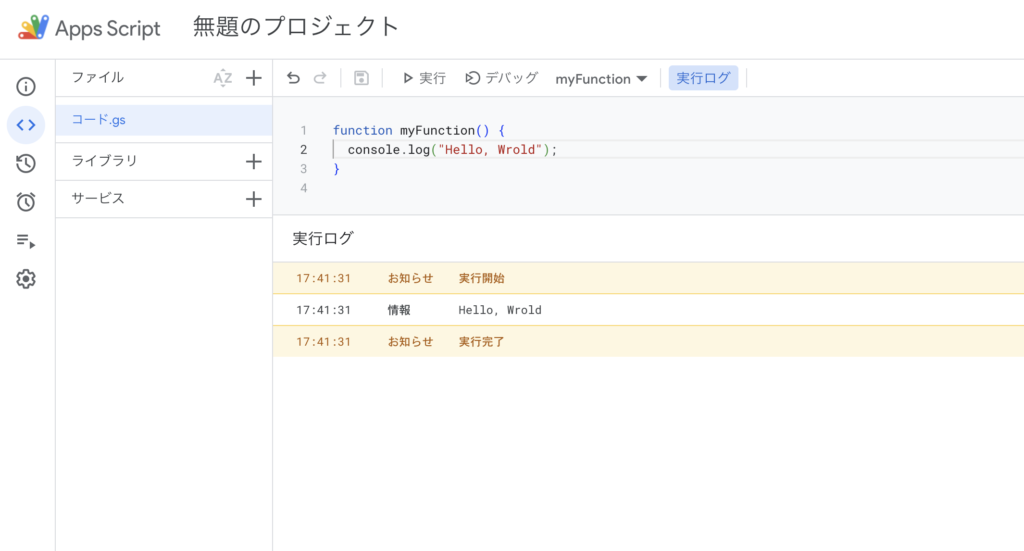This screenshot has width=1024, height=551.
Task: Add a new file with plus icon
Action: pos(253,78)
